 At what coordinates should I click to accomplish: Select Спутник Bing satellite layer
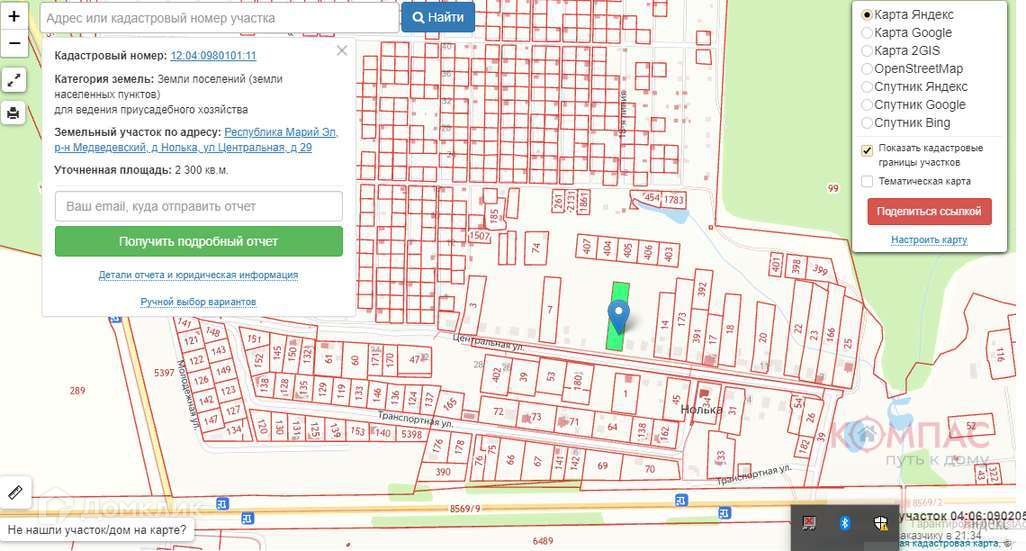(867, 122)
